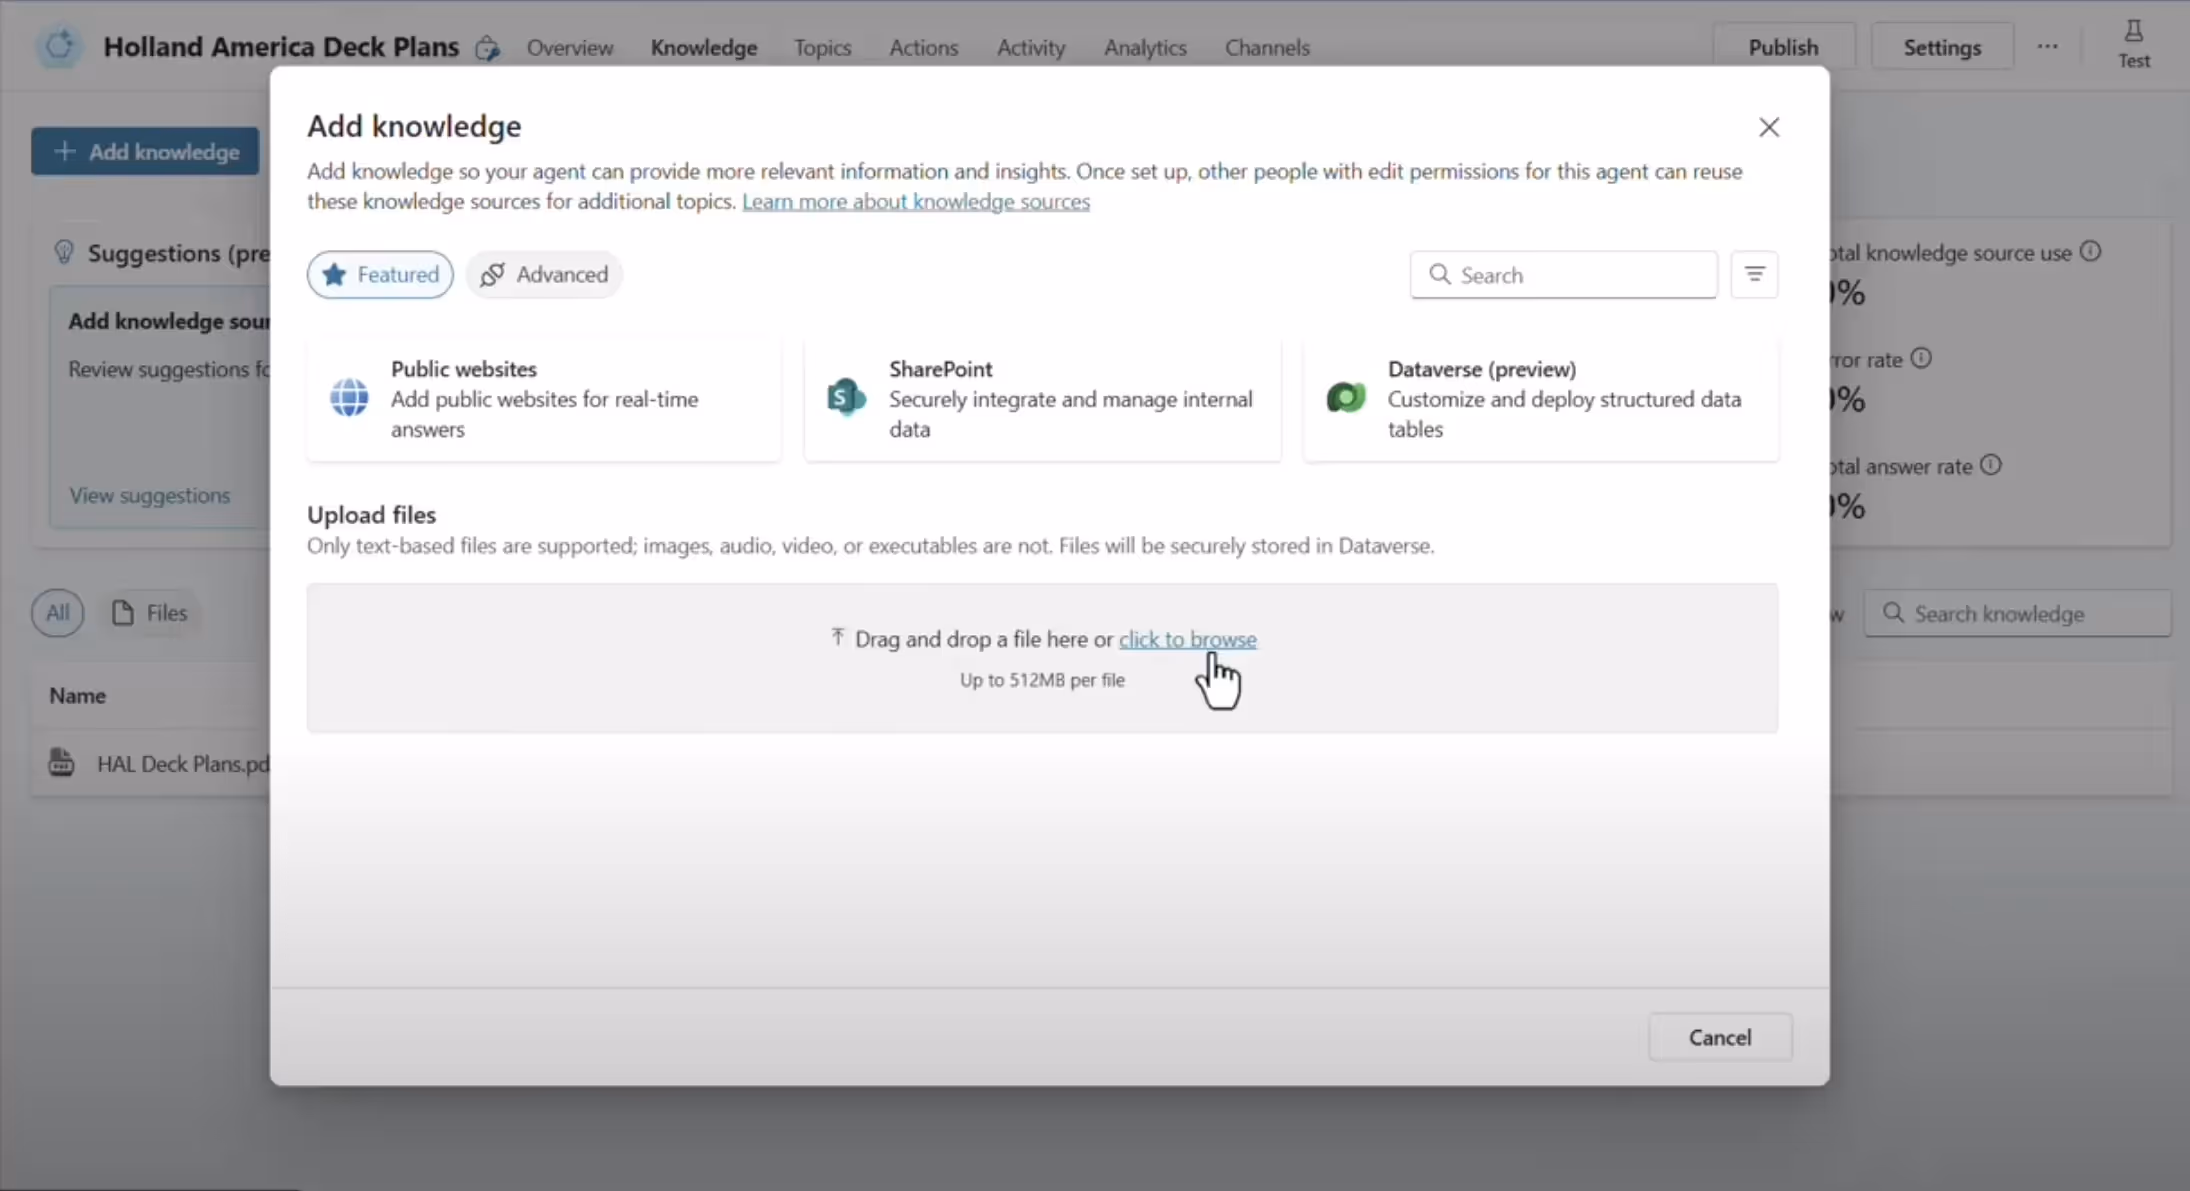The height and width of the screenshot is (1191, 2190).
Task: Click the filter icon beside Search
Action: (1754, 274)
